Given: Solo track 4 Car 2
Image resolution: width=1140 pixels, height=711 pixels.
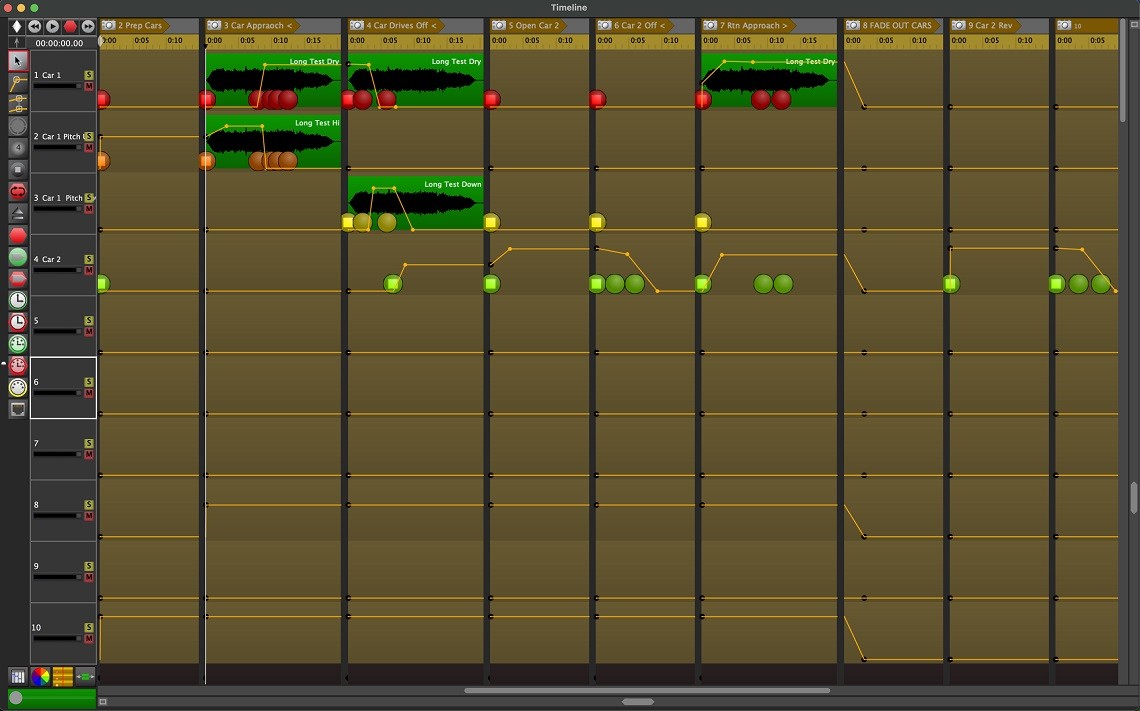Looking at the screenshot, I should click(x=89, y=259).
